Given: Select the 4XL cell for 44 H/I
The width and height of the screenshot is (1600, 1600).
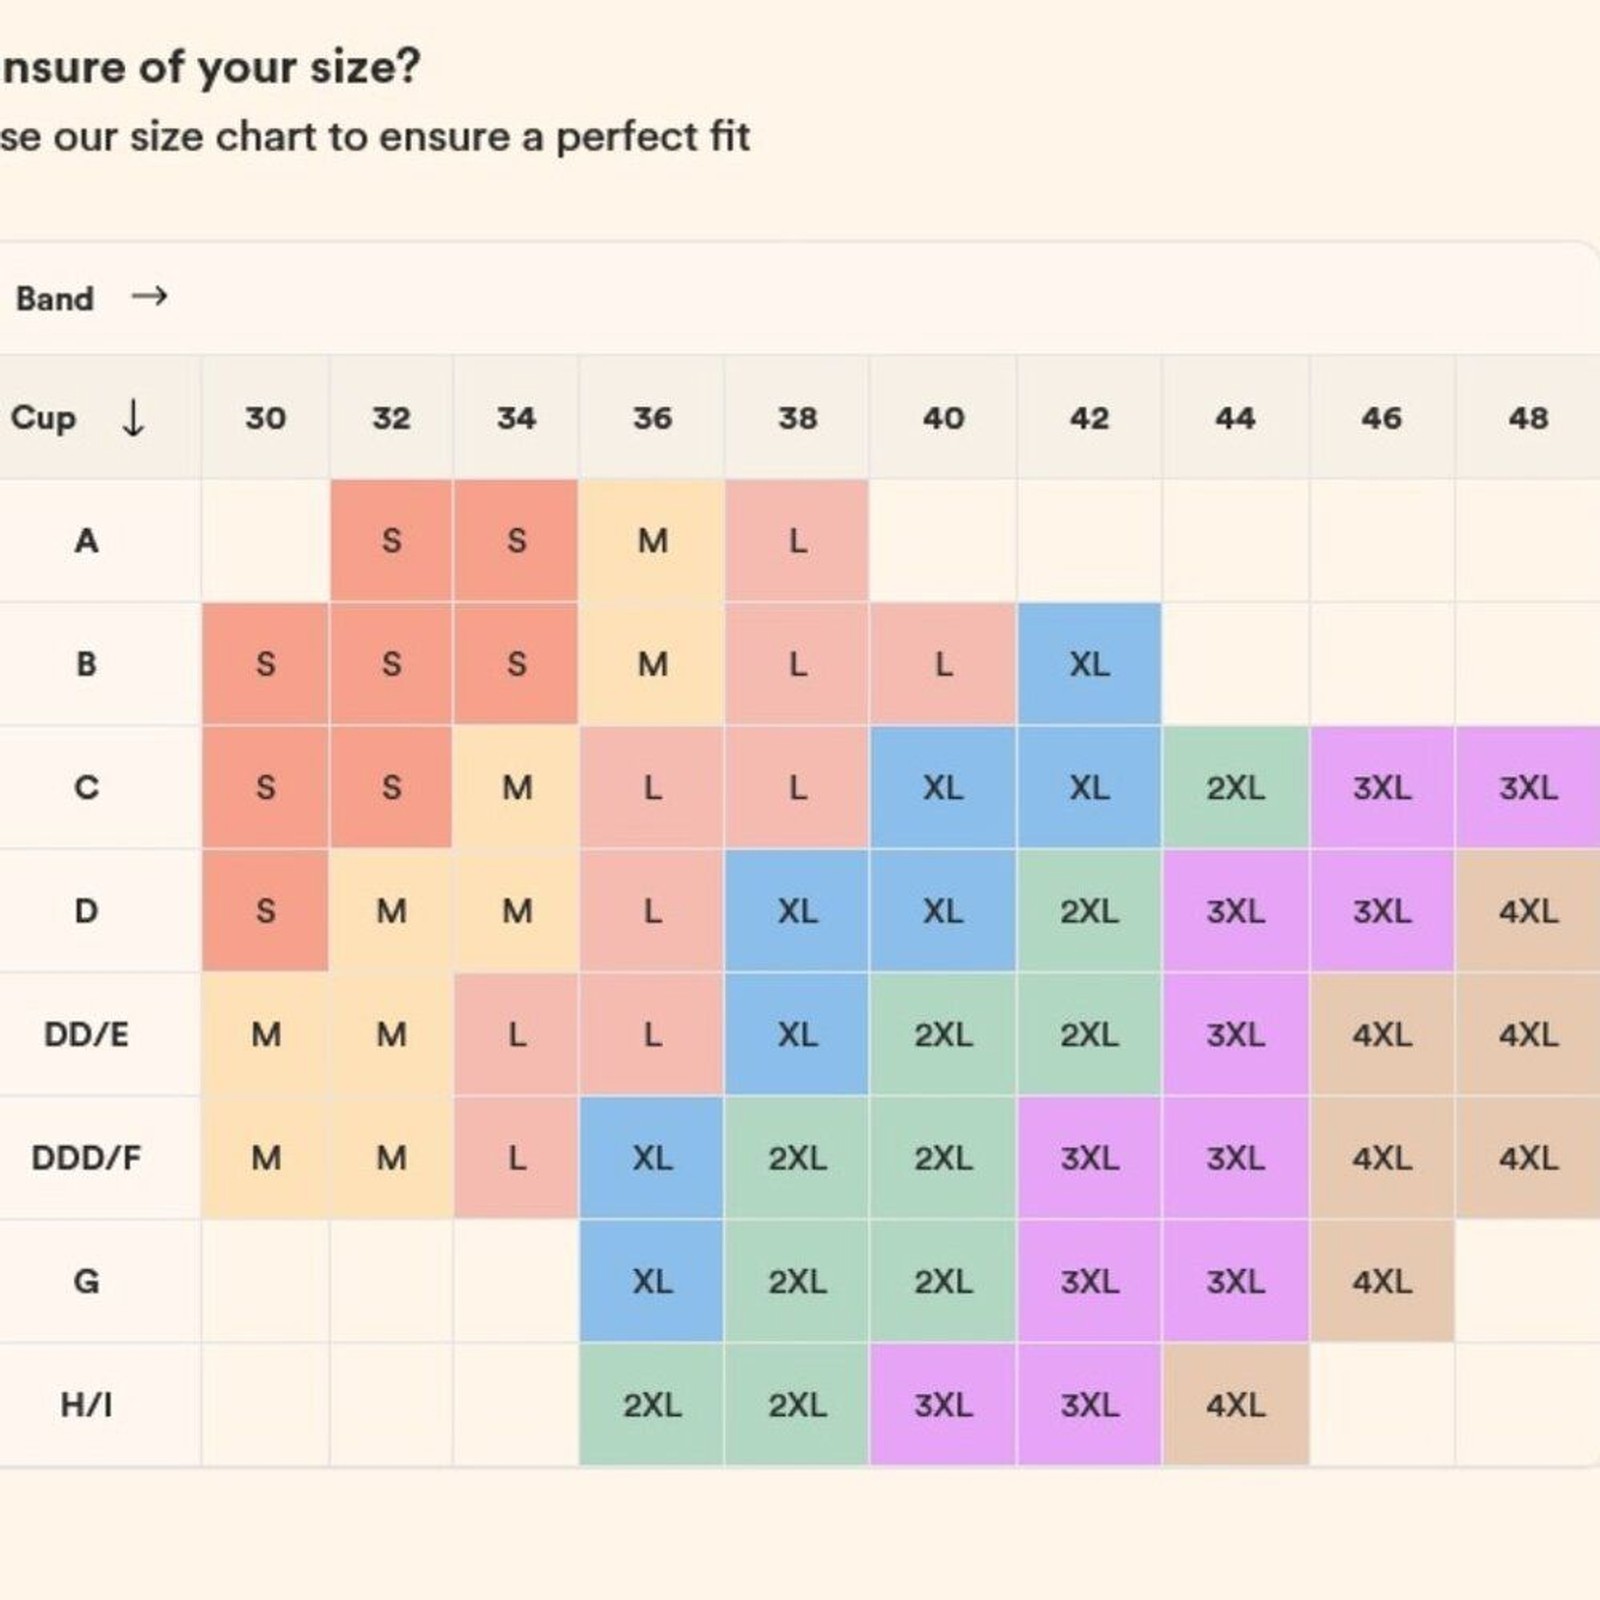Looking at the screenshot, I should click(1235, 1404).
